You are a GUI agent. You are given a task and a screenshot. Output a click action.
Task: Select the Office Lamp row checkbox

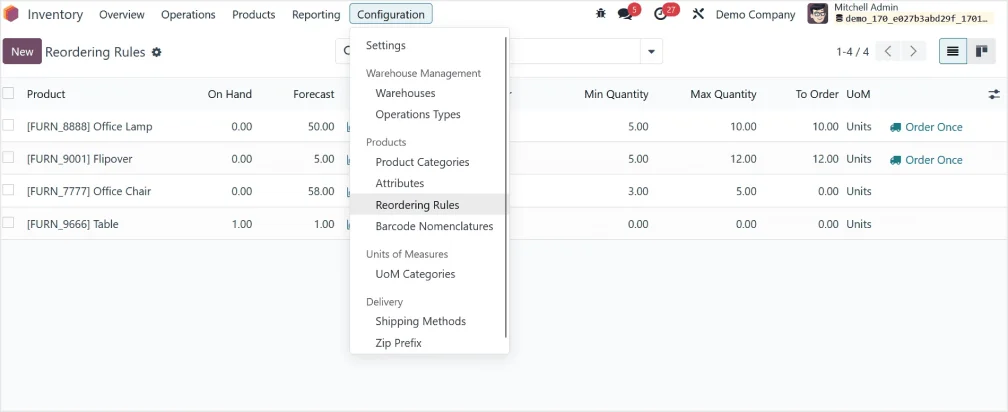[8, 126]
